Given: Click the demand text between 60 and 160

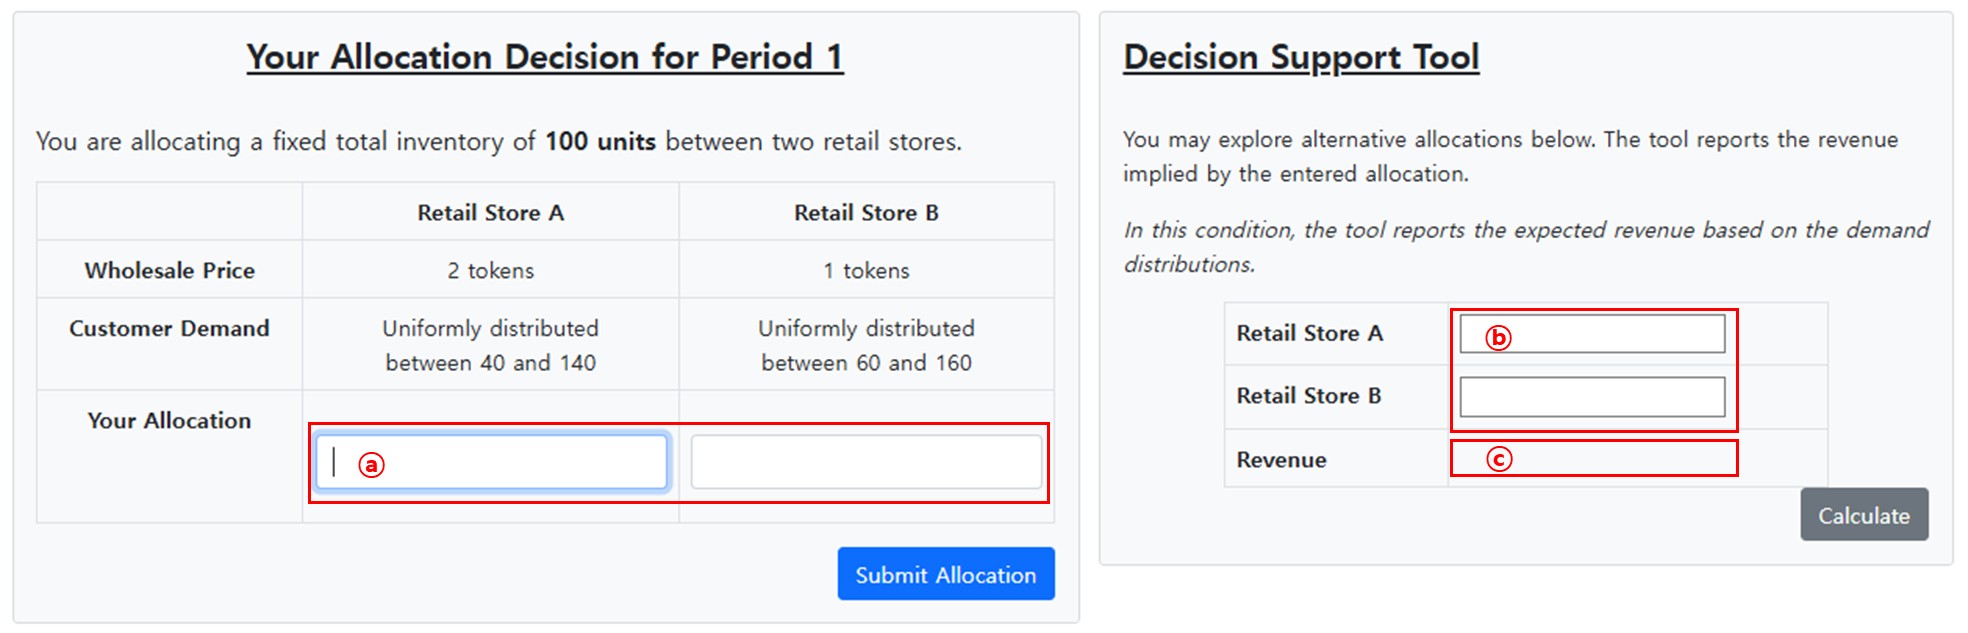Looking at the screenshot, I should (866, 362).
